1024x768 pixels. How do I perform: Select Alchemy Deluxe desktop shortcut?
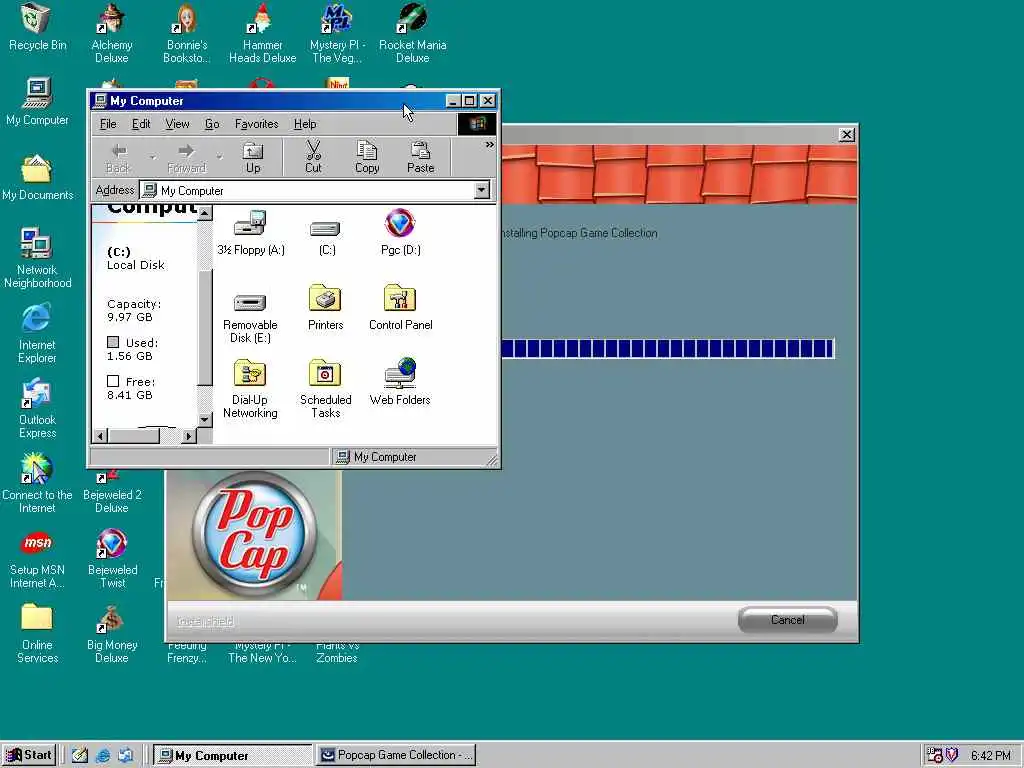pyautogui.click(x=112, y=34)
